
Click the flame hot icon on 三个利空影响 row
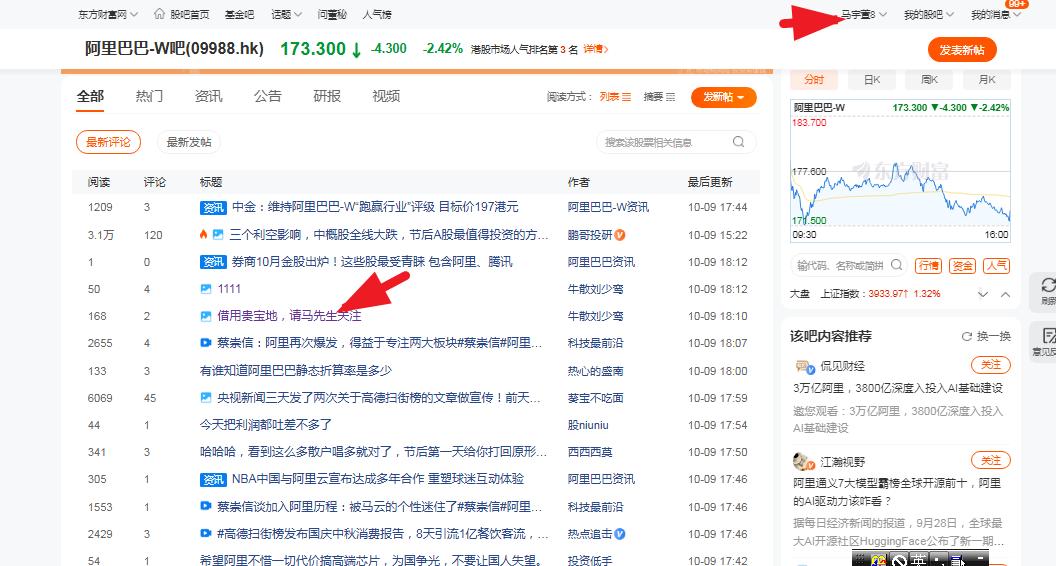(x=203, y=234)
